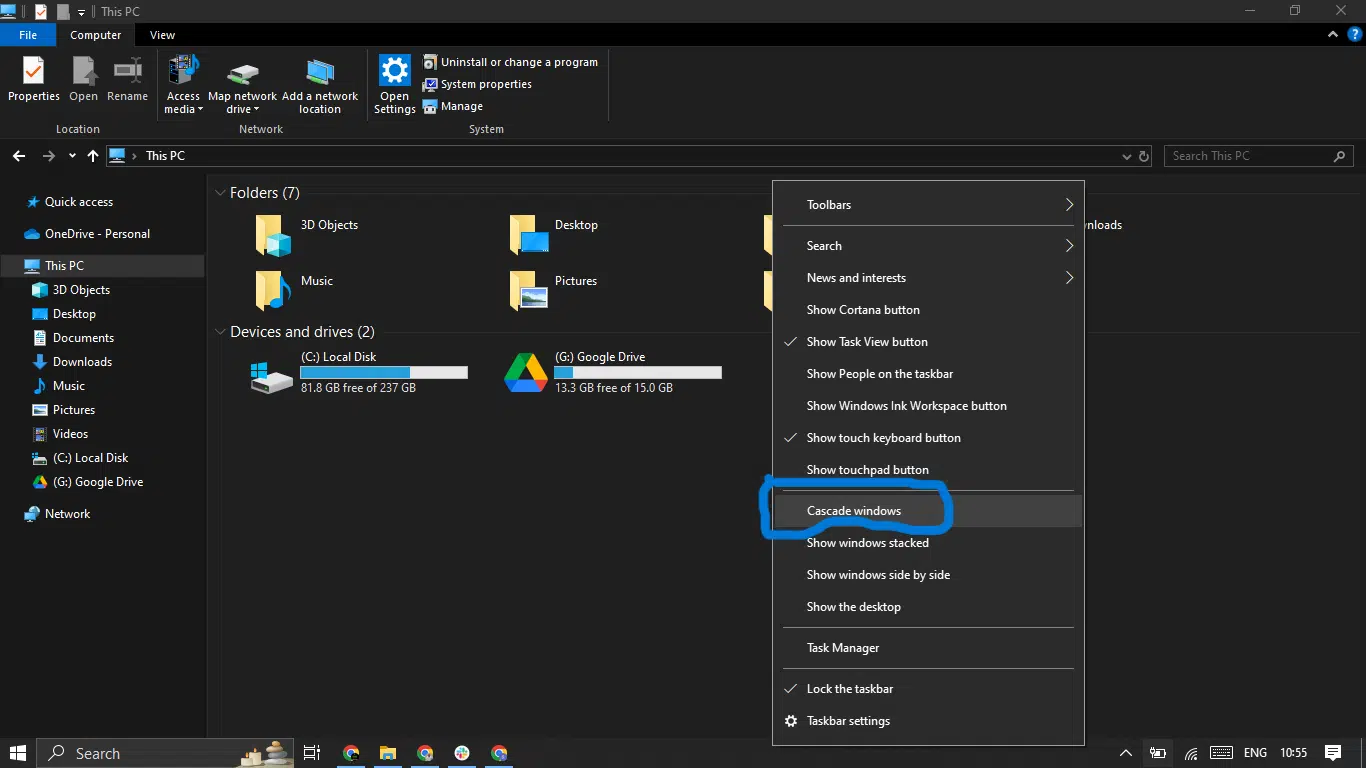Enable Show People on the taskbar
Image resolution: width=1366 pixels, height=768 pixels.
(x=928, y=374)
